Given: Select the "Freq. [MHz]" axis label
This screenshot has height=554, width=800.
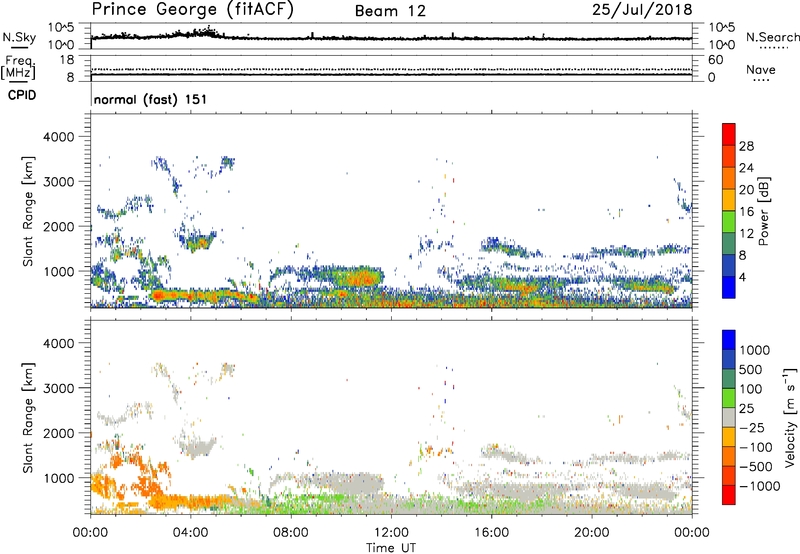Looking at the screenshot, I should 19,67.
